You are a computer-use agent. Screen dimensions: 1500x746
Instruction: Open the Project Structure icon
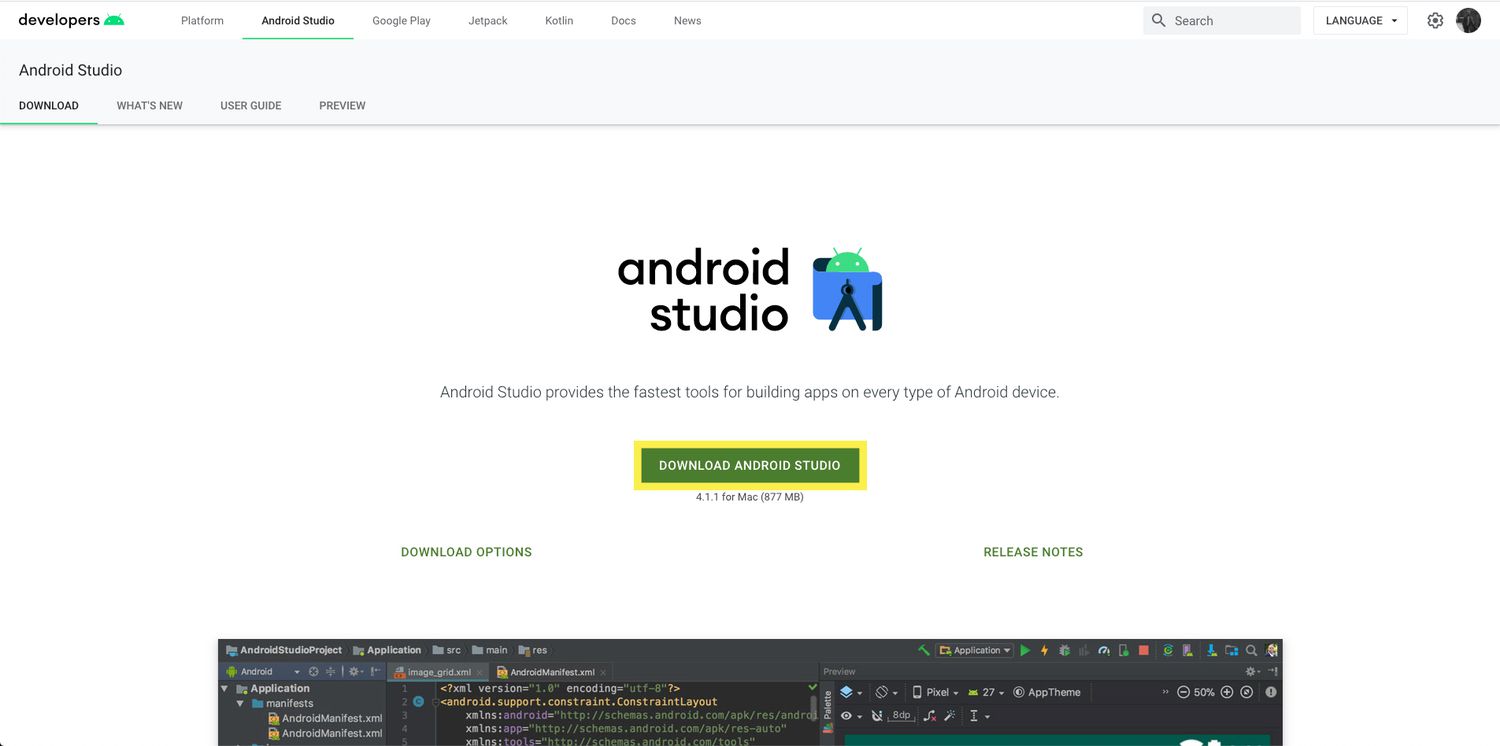(x=1232, y=650)
